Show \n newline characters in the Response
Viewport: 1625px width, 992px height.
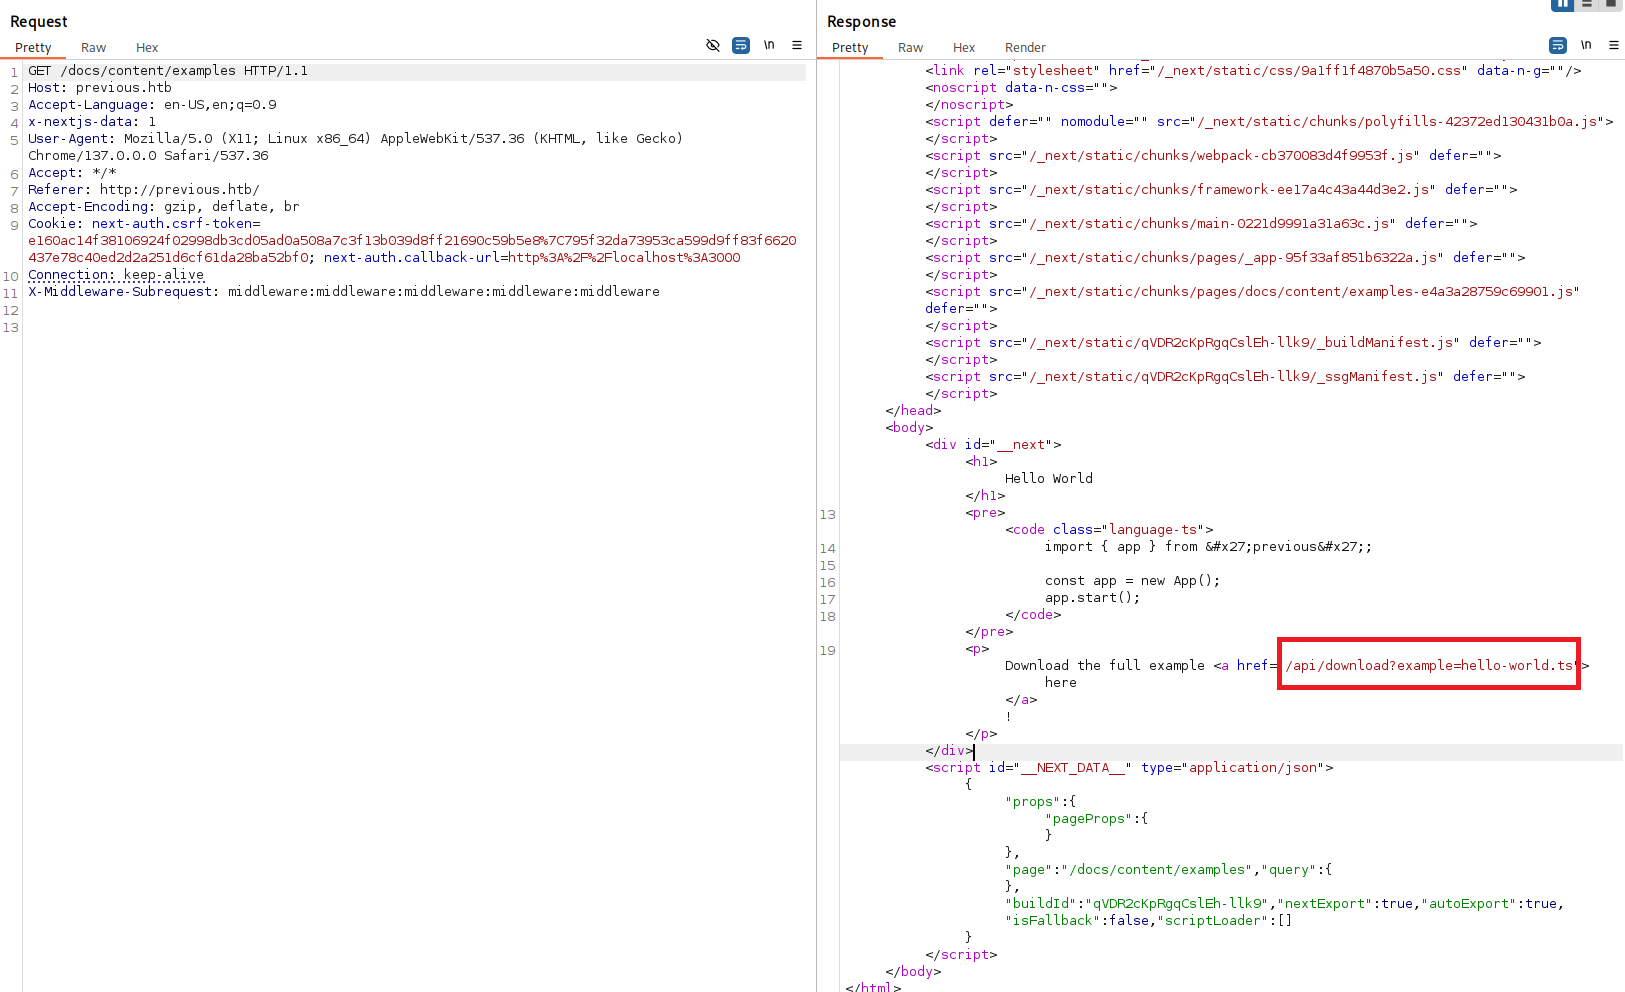(x=1586, y=45)
